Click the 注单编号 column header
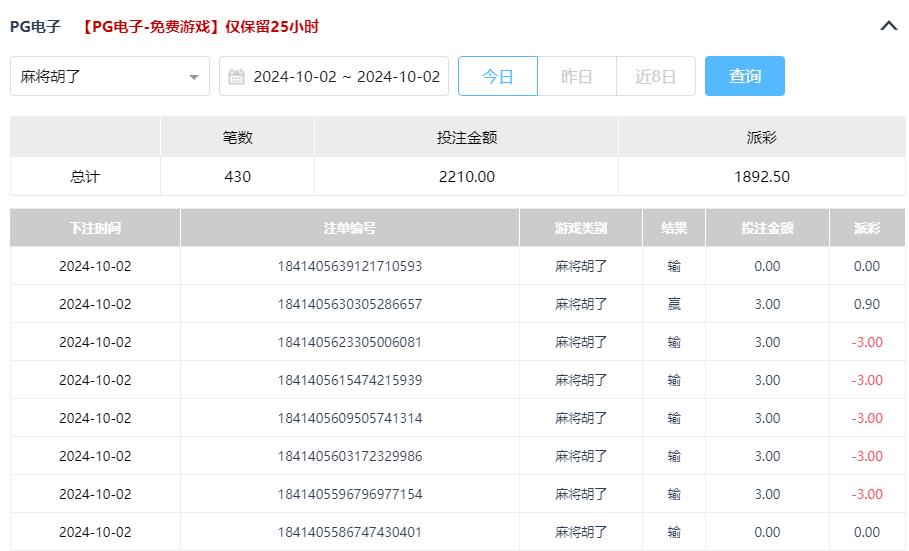The height and width of the screenshot is (551, 909). (350, 228)
